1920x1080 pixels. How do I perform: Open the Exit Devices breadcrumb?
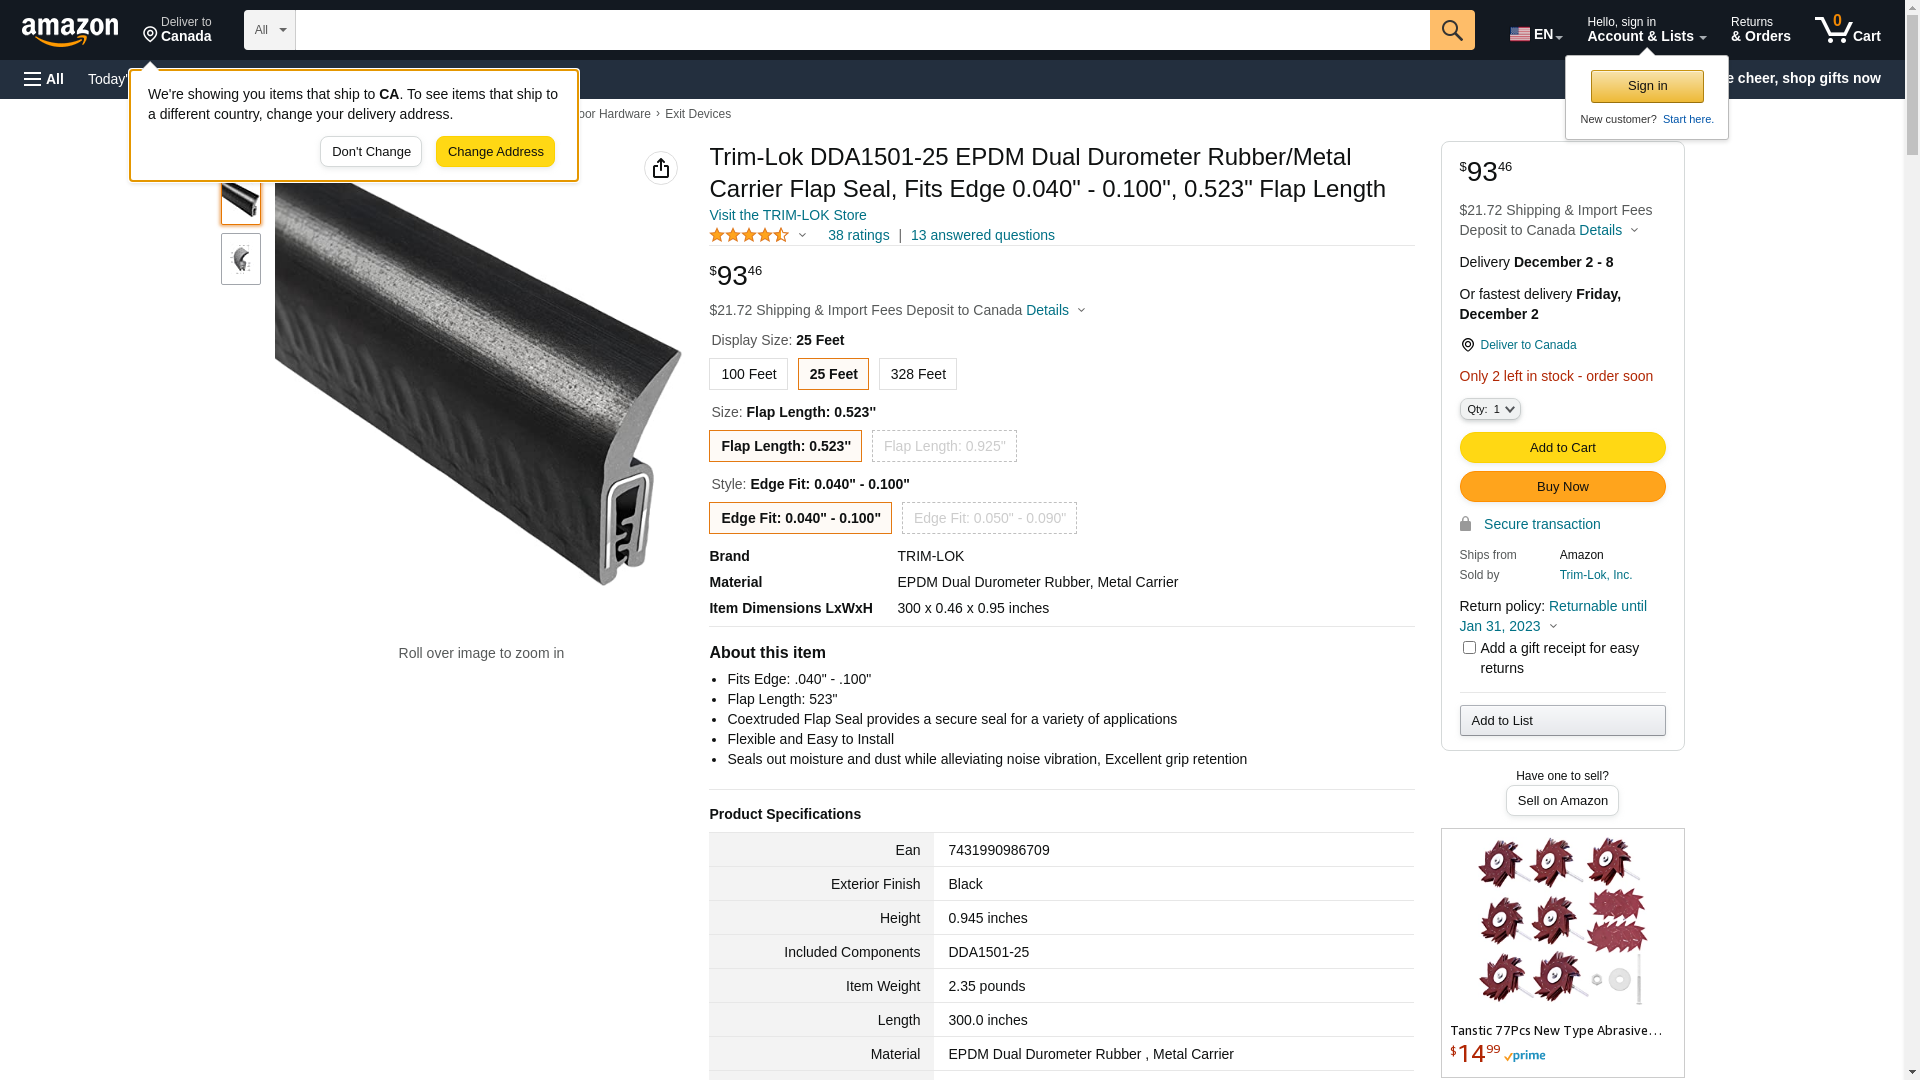tap(698, 114)
